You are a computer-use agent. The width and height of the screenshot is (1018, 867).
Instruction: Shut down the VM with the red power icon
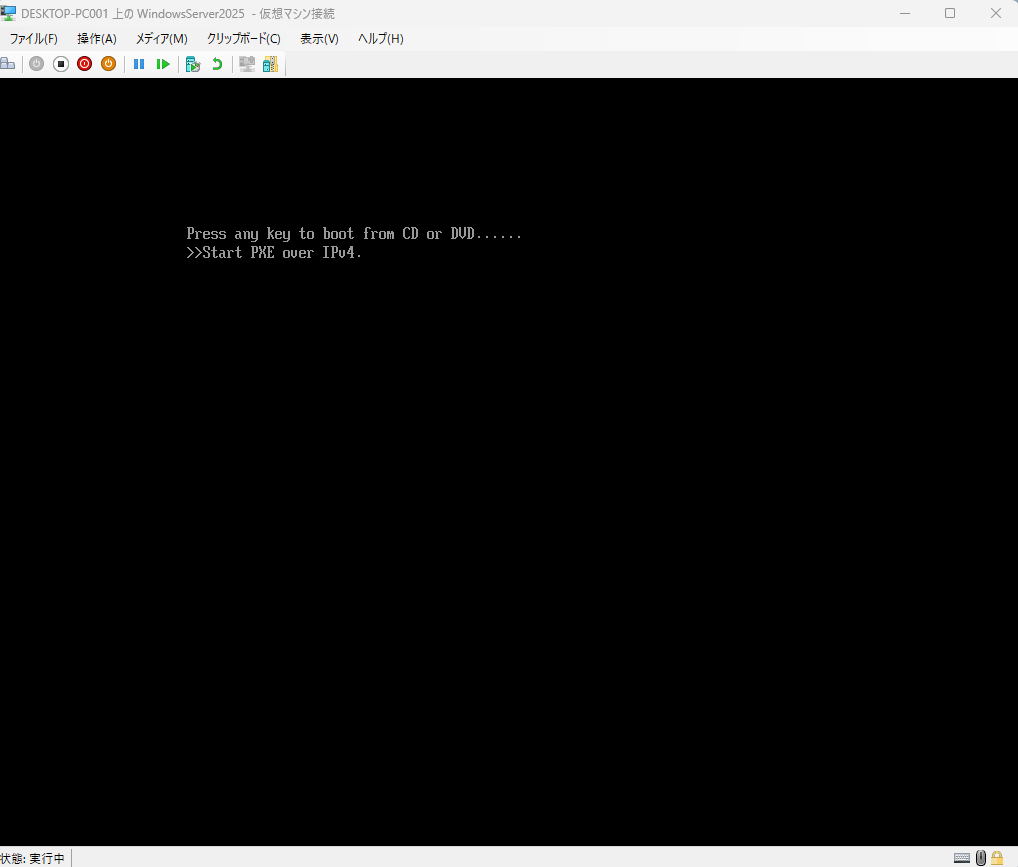(84, 64)
